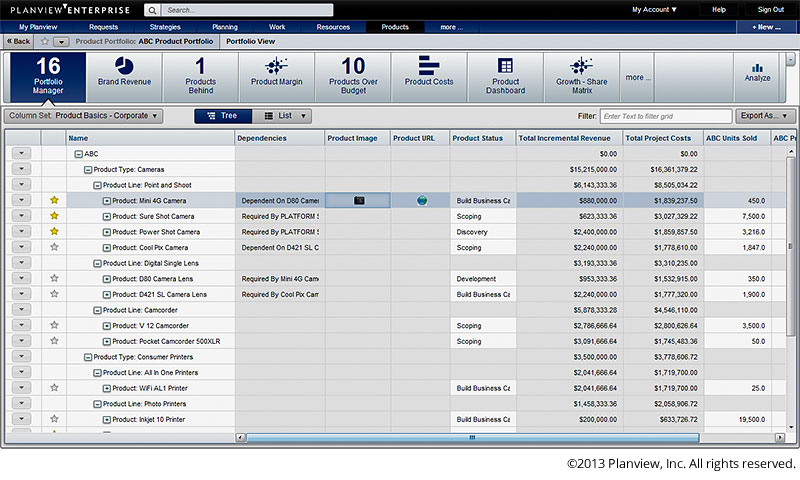Click the filter grid text field
This screenshot has width=800, height=480.
click(x=665, y=116)
